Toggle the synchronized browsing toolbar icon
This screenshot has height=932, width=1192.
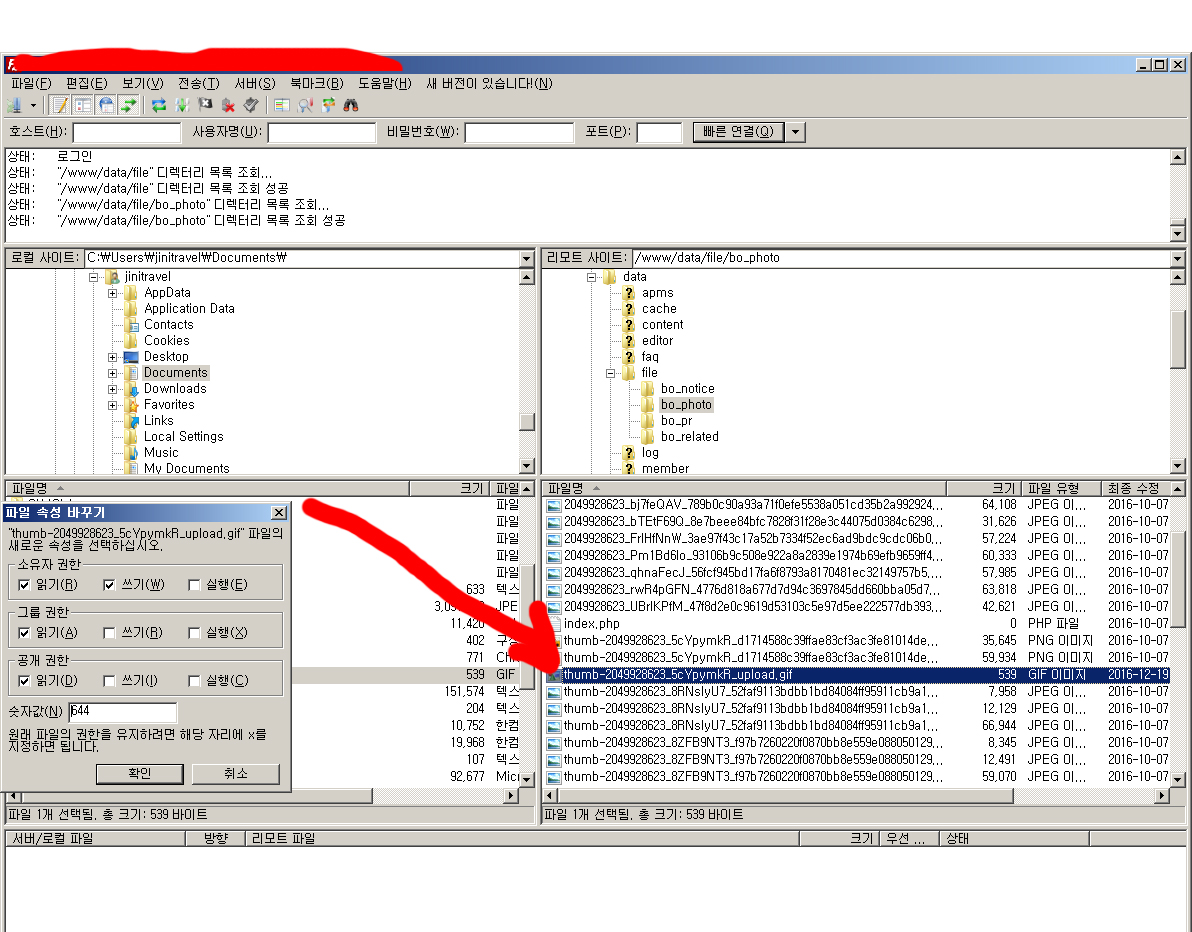328,106
